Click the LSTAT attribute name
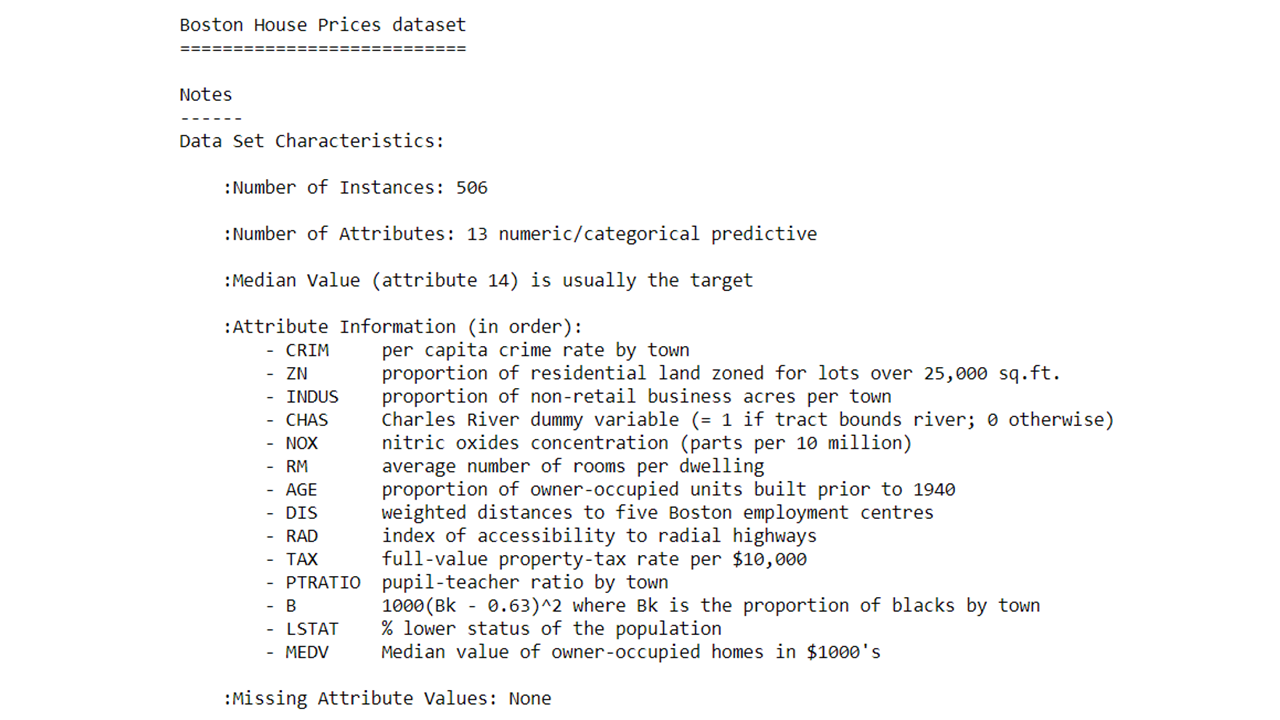This screenshot has width=1280, height=720. [x=312, y=629]
